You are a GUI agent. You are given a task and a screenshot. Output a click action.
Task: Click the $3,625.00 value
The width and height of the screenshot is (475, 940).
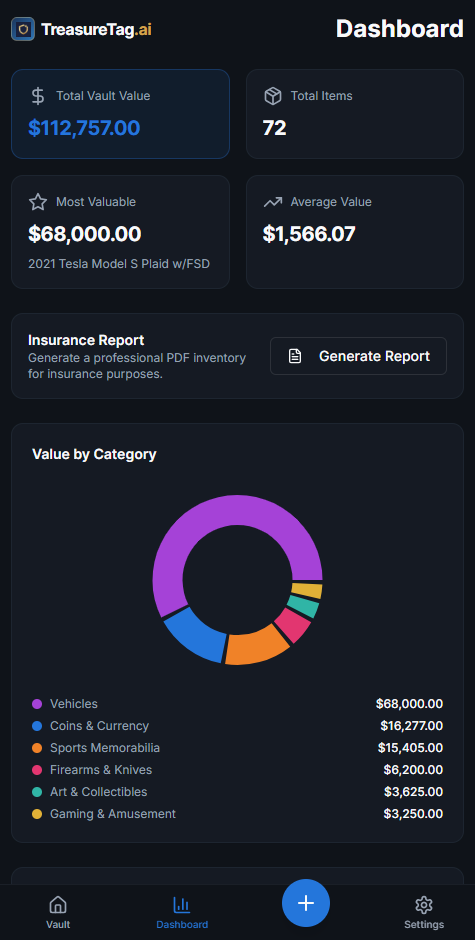pyautogui.click(x=413, y=792)
